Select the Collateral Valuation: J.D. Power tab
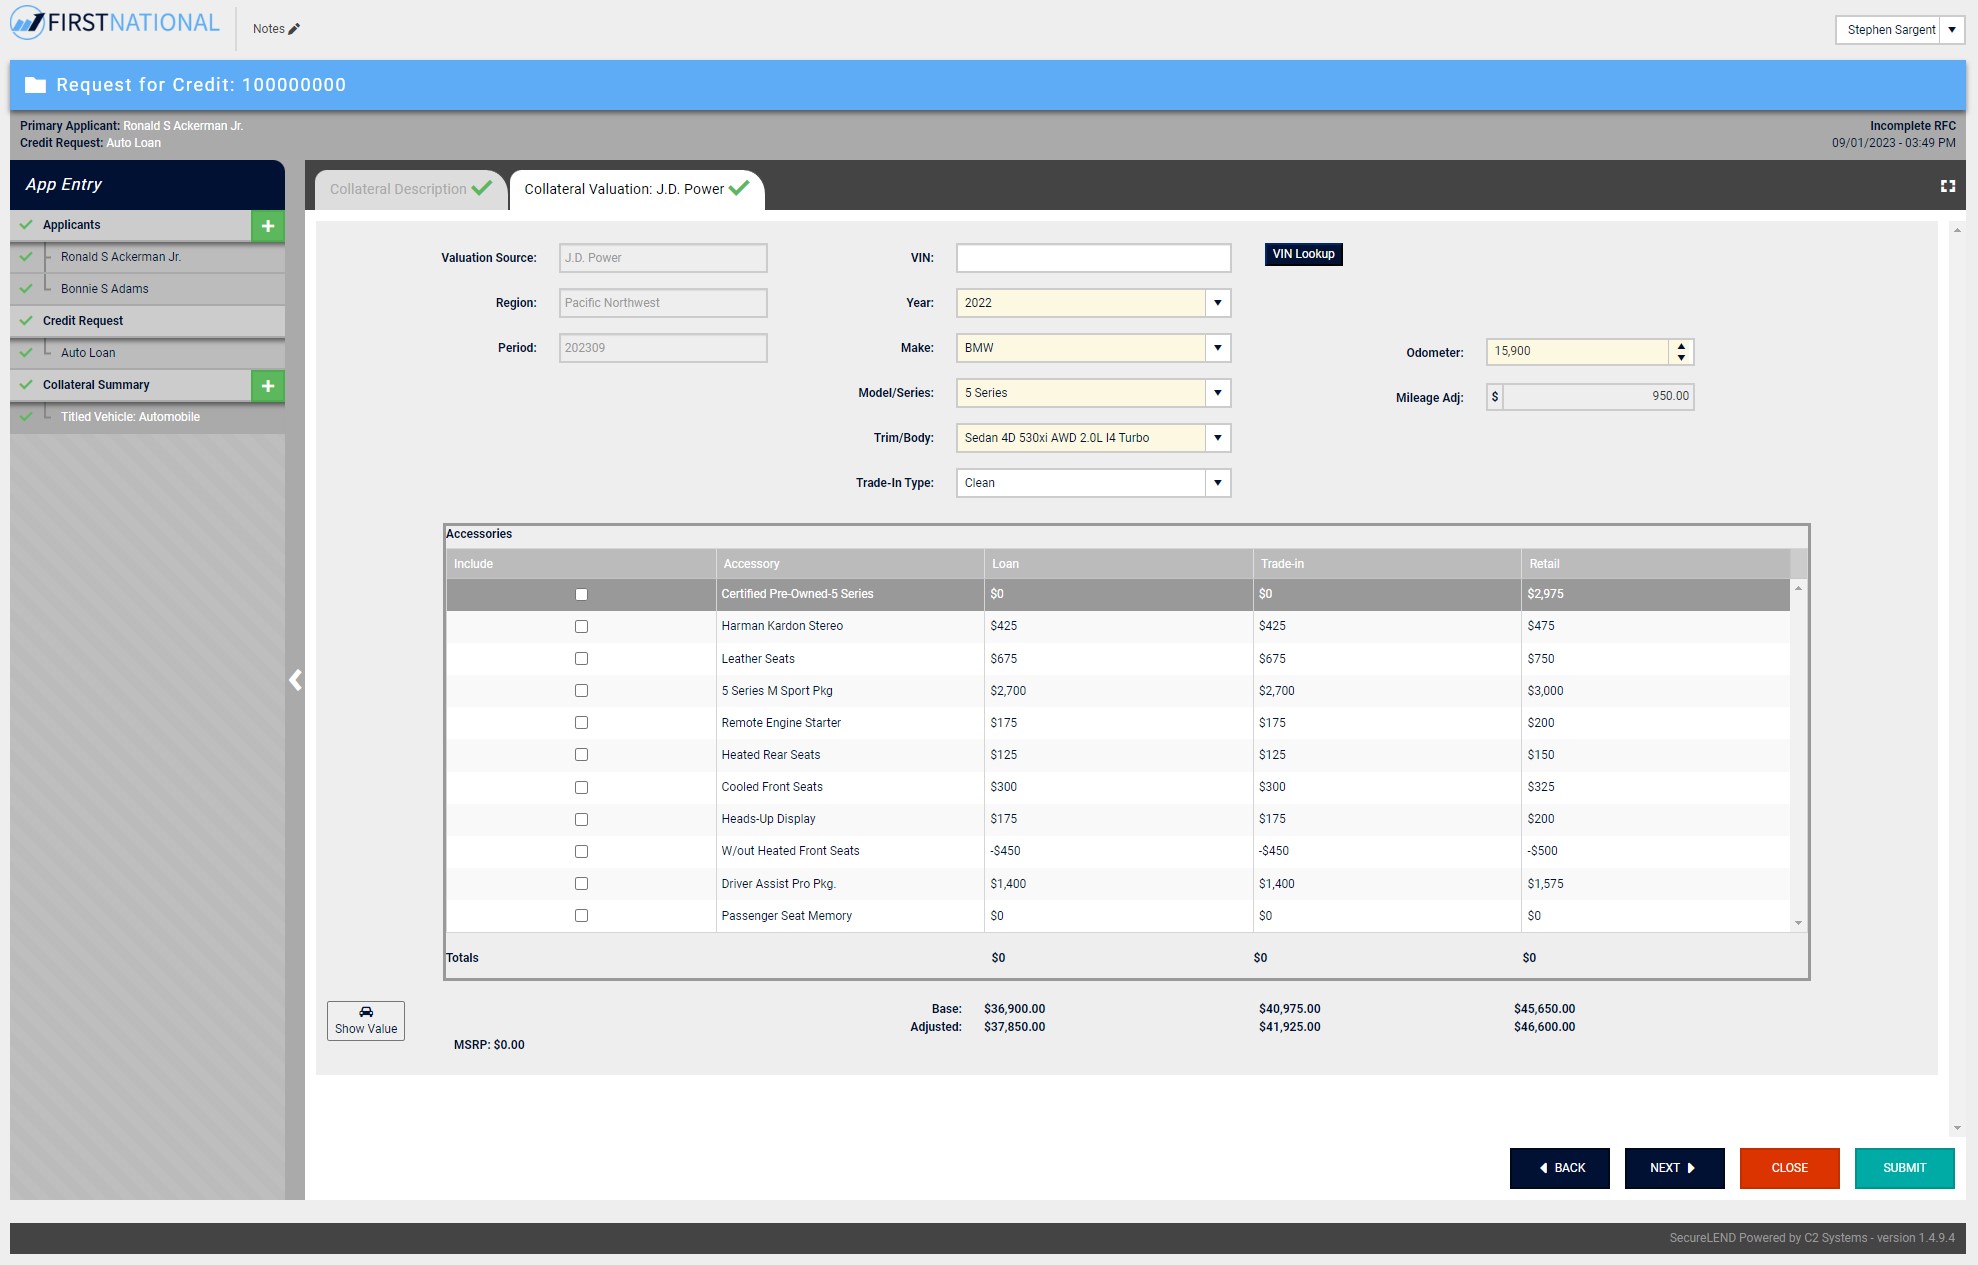 click(637, 189)
